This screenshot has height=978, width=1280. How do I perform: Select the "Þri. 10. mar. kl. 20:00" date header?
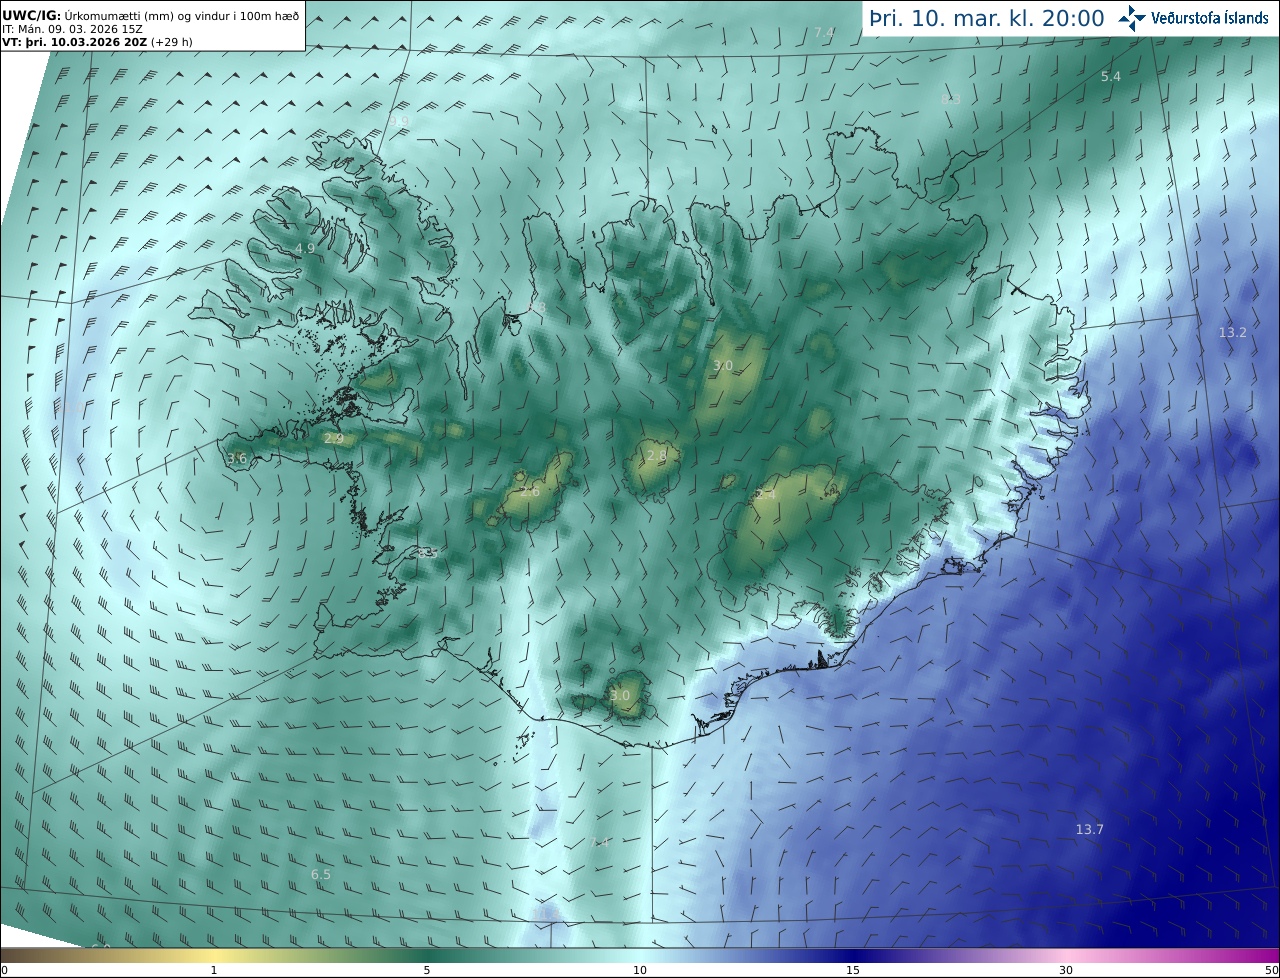click(x=986, y=18)
